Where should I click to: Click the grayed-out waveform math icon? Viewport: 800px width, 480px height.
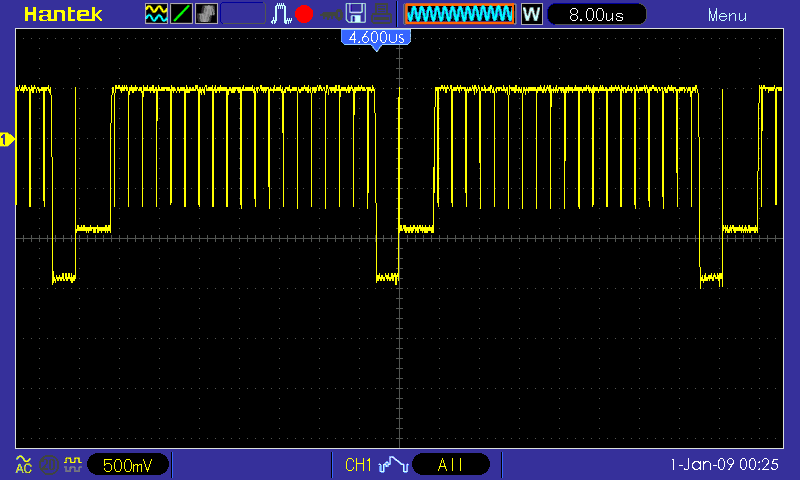[206, 14]
